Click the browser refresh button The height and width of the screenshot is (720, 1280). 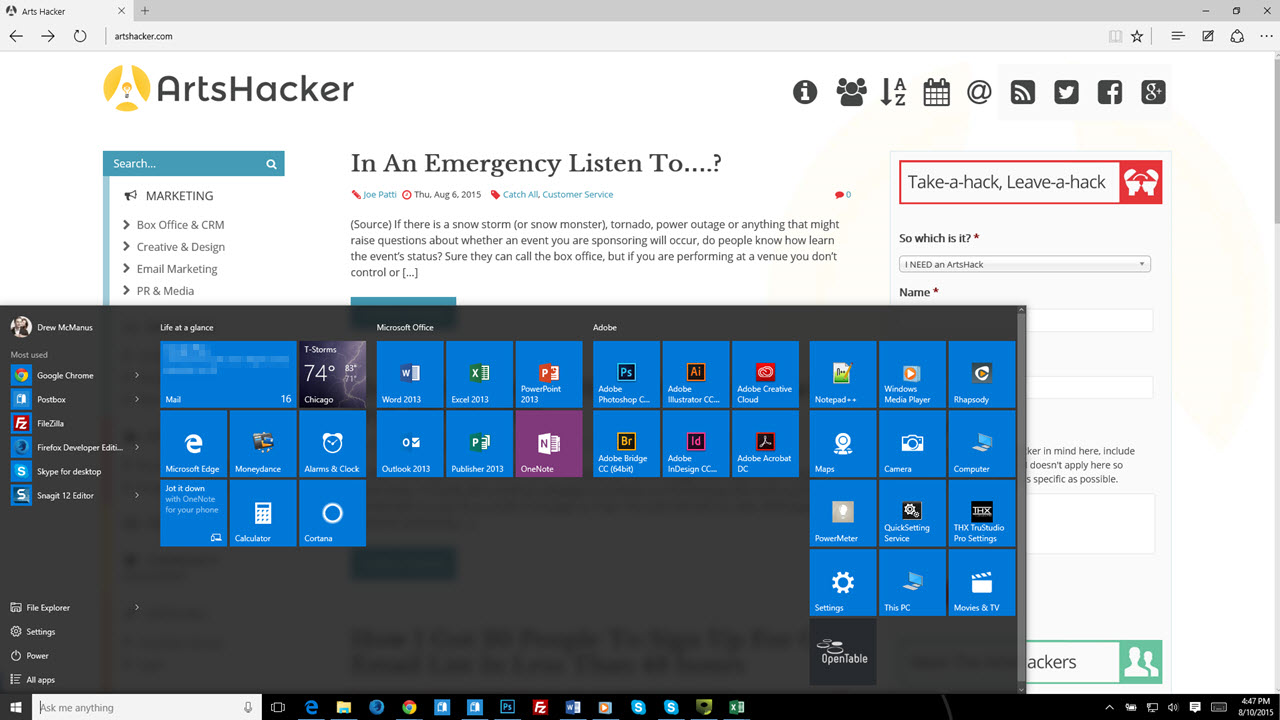click(80, 36)
